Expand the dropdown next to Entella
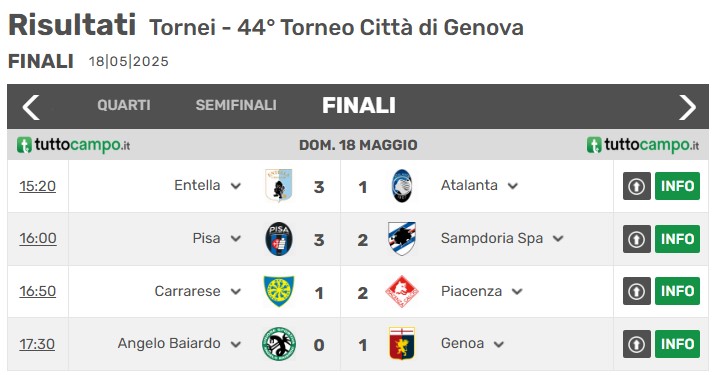The image size is (716, 375). pyautogui.click(x=236, y=186)
